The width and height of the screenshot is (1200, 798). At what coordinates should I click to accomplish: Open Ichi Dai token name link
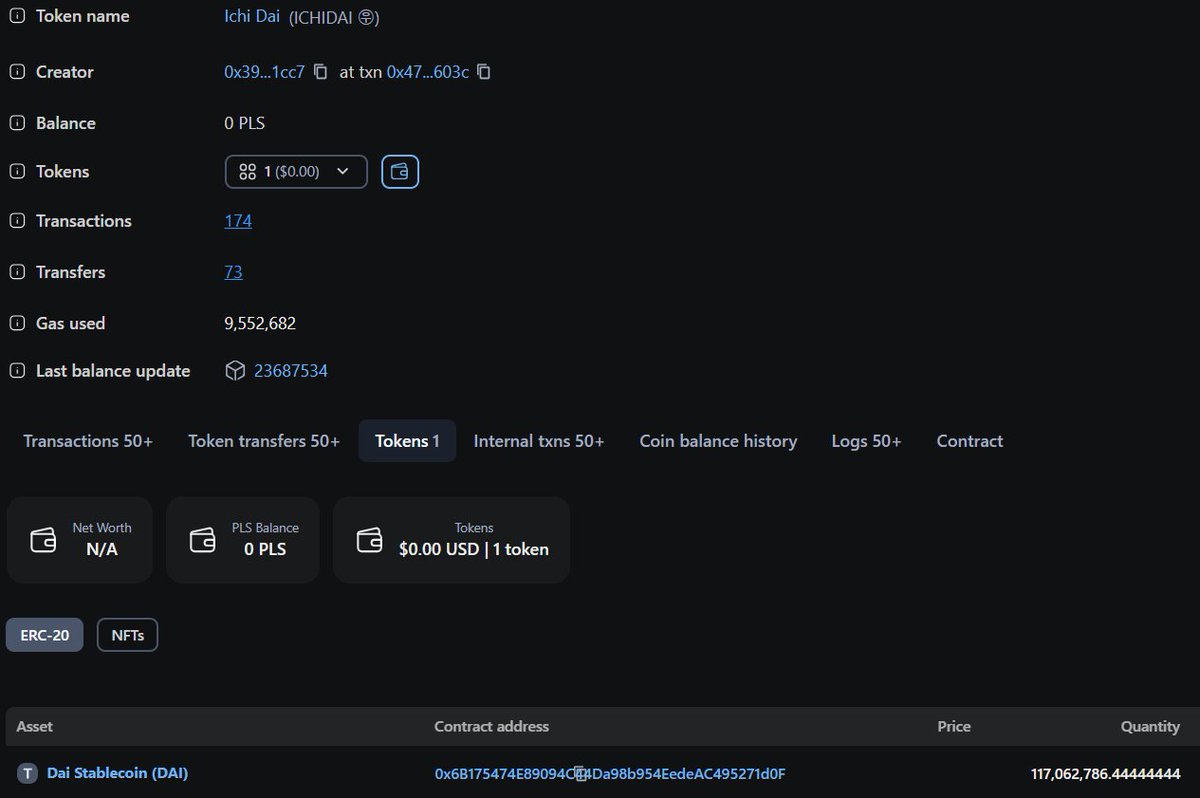[252, 16]
